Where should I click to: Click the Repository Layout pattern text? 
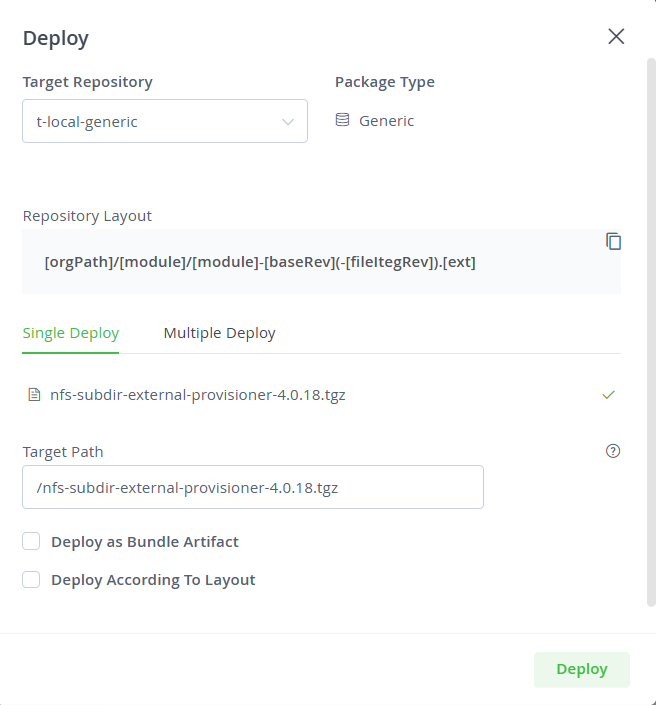tap(260, 262)
